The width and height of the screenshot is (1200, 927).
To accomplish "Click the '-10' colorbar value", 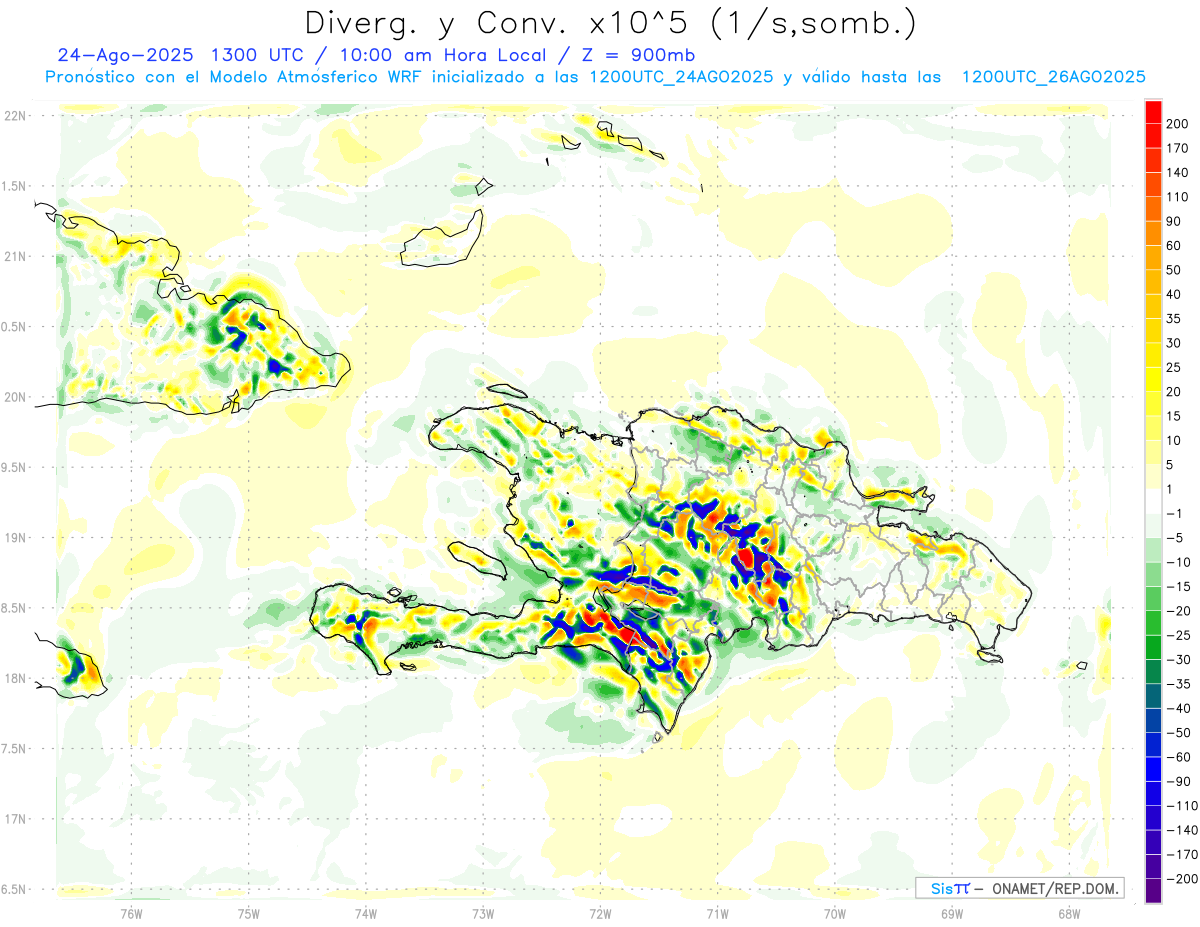I will (x=1178, y=562).
